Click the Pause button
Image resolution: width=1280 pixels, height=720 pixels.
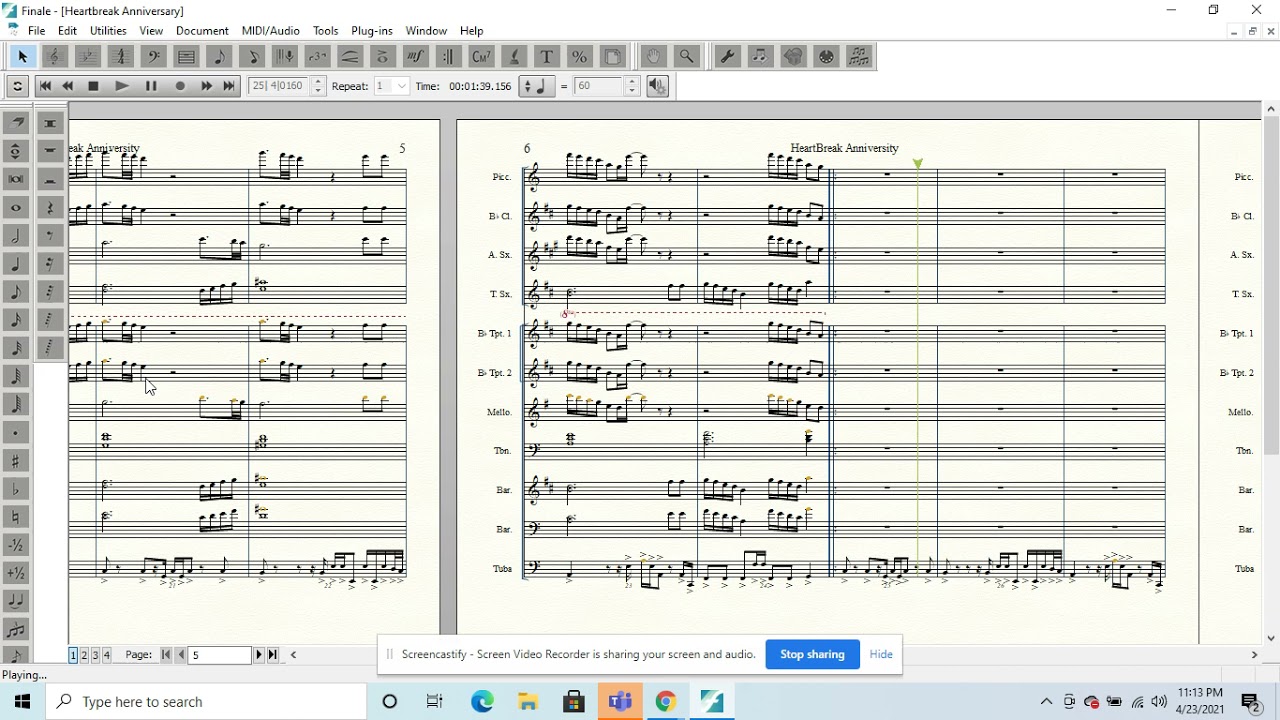[x=151, y=86]
